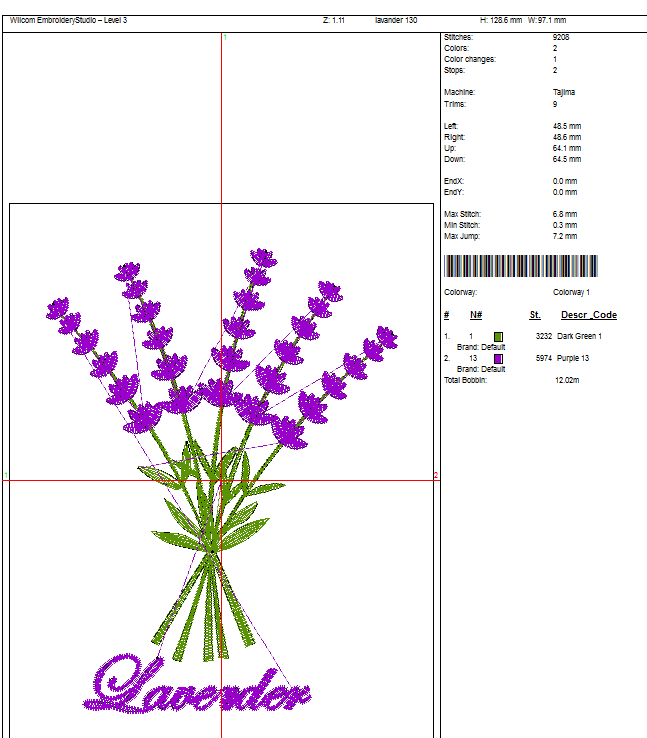Click the Z: 1.11 zoom value

pos(333,20)
